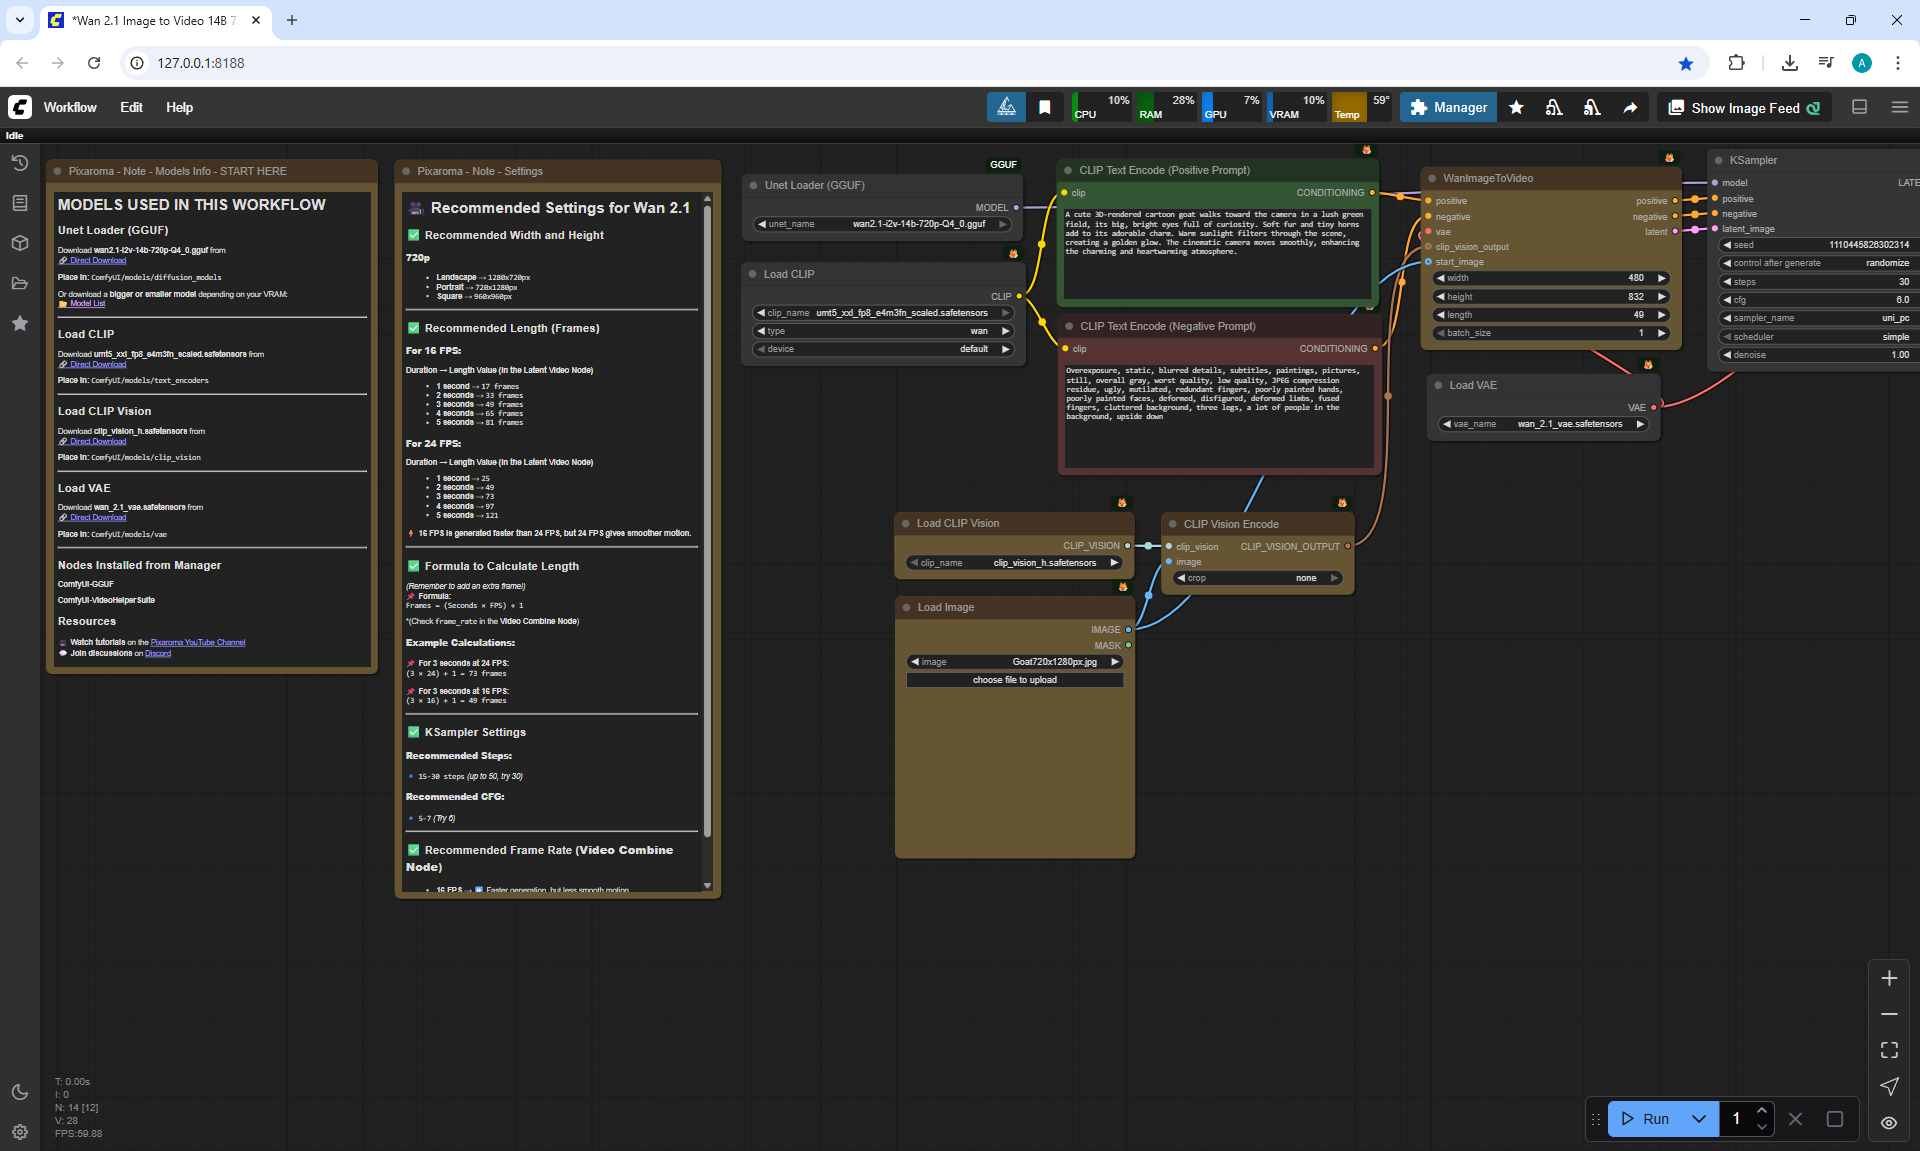1920x1151 pixels.
Task: Toggle link visibility eye icon
Action: (1889, 1122)
